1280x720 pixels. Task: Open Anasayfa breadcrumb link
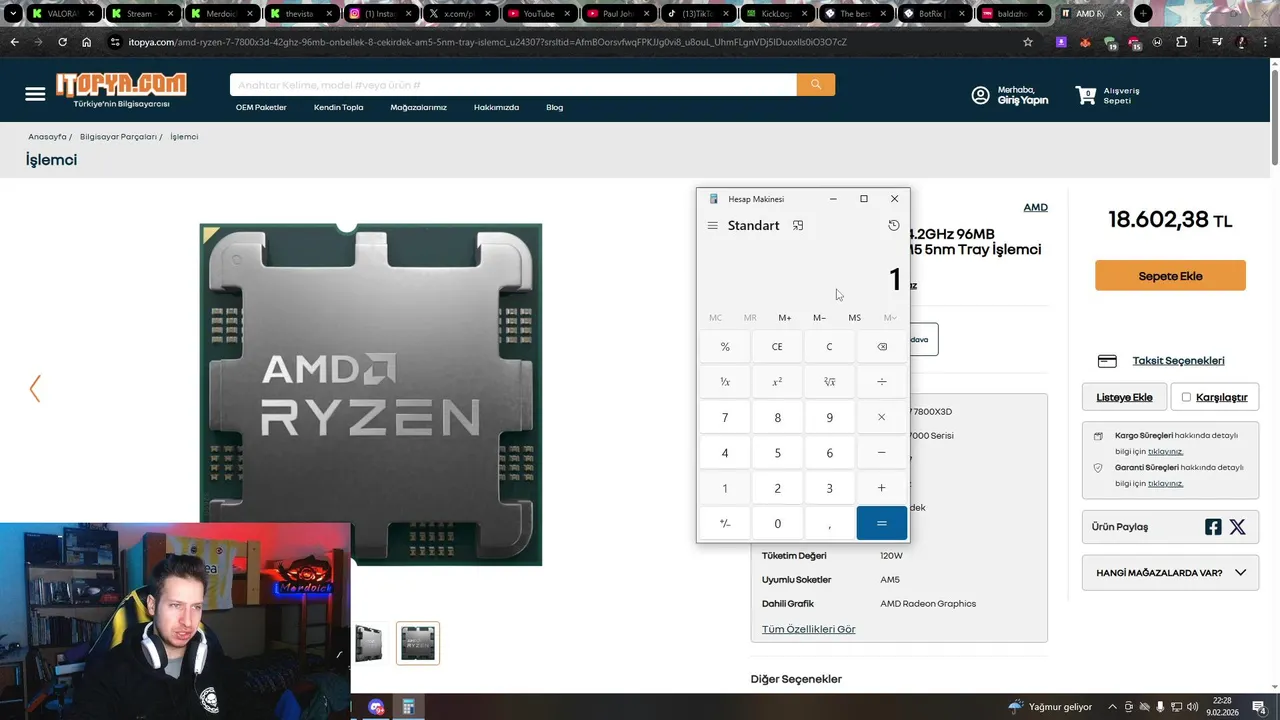pos(47,136)
